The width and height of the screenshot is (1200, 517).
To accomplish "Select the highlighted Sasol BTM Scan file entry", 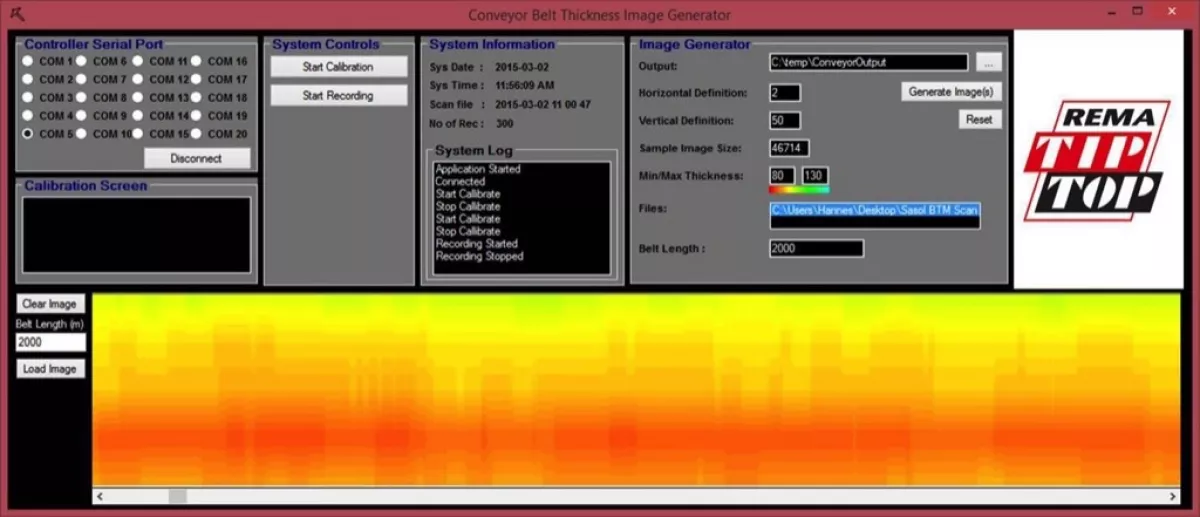I will coord(874,211).
